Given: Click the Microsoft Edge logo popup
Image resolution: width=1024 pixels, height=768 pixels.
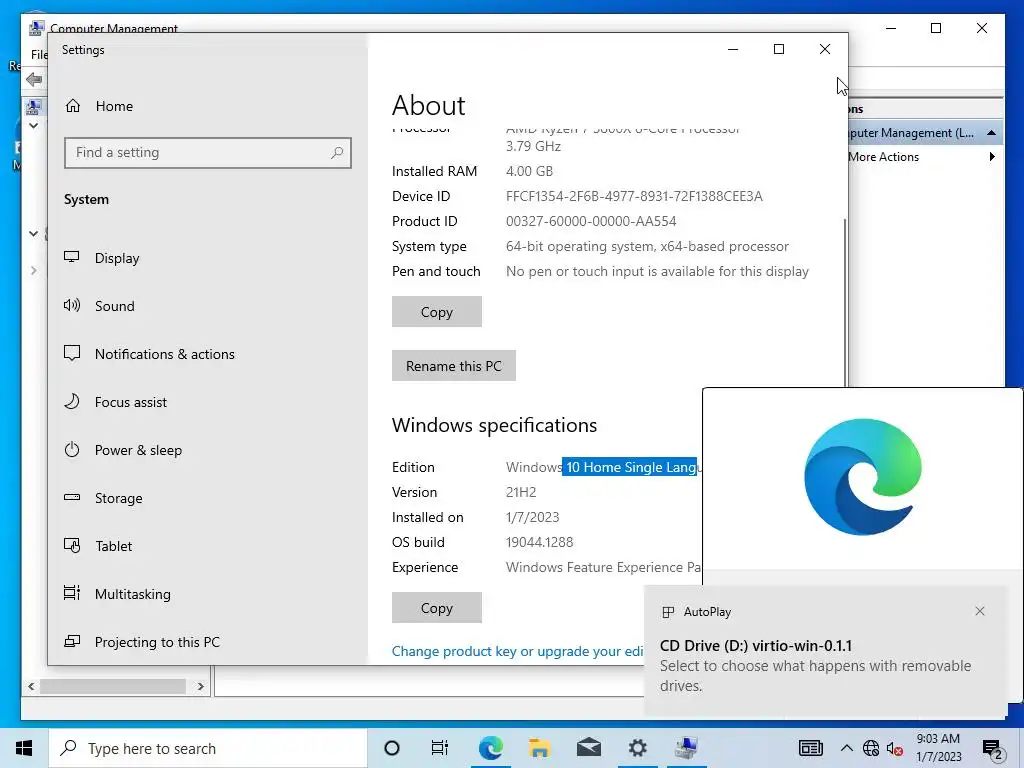Looking at the screenshot, I should pos(863,477).
